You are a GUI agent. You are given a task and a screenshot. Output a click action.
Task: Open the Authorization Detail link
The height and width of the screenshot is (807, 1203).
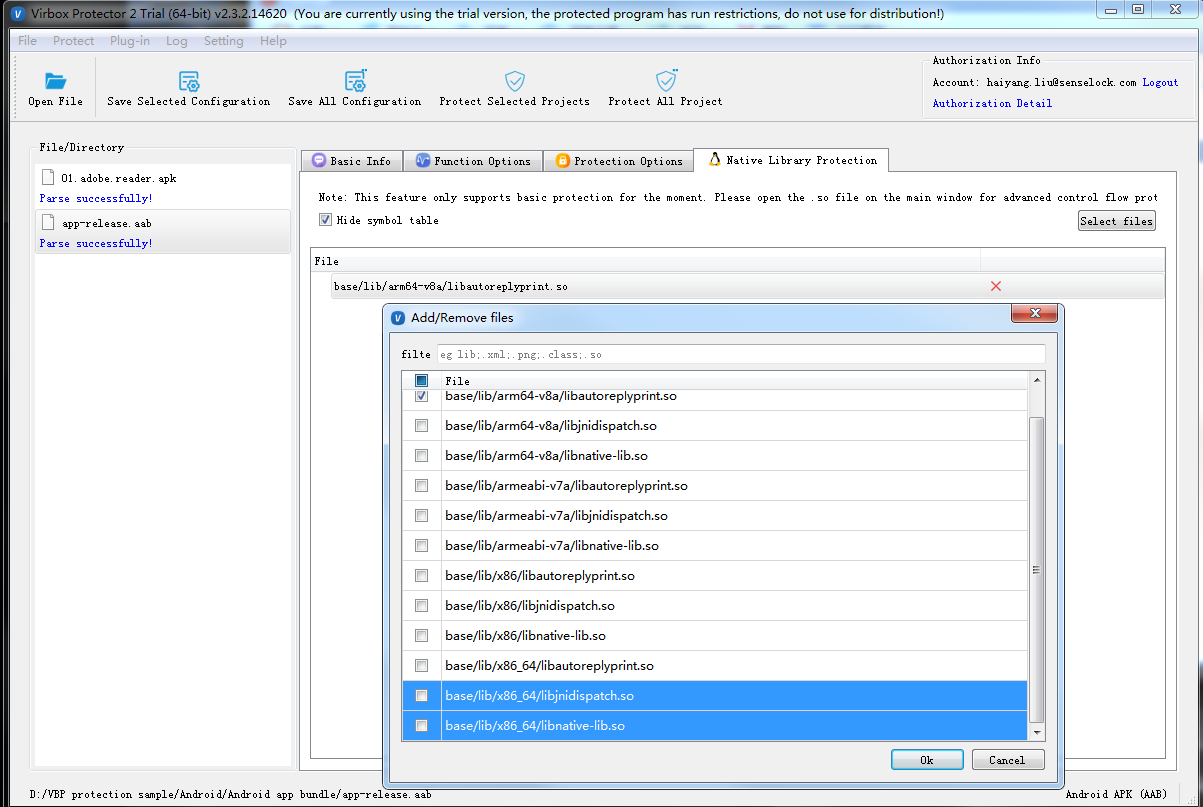[992, 103]
